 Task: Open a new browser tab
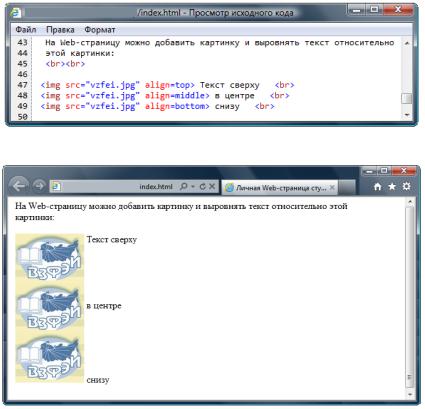(x=347, y=188)
